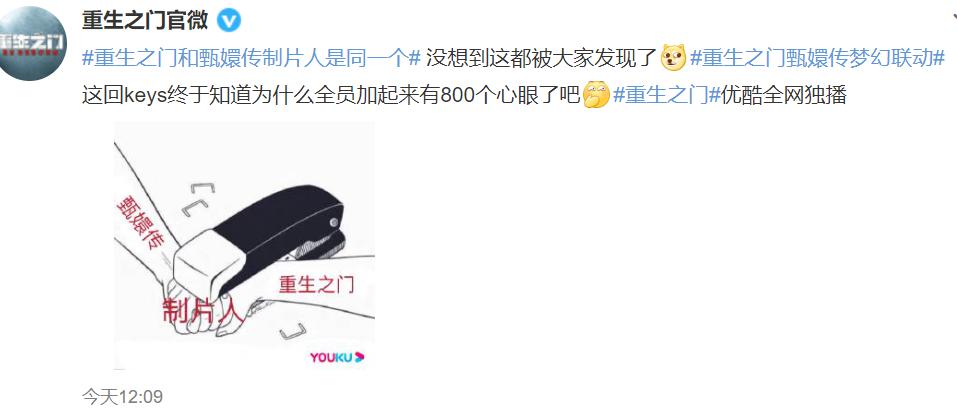Open the 重生之门官微 profile avatar

click(x=32, y=43)
